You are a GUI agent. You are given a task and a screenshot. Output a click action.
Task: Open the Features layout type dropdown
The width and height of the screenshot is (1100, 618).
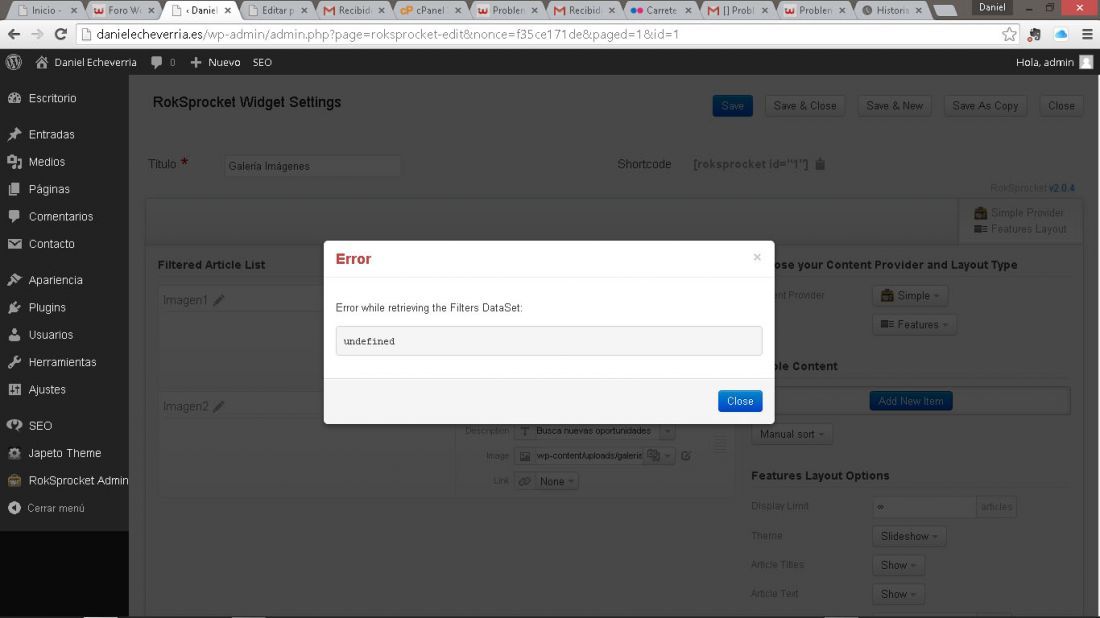(914, 325)
